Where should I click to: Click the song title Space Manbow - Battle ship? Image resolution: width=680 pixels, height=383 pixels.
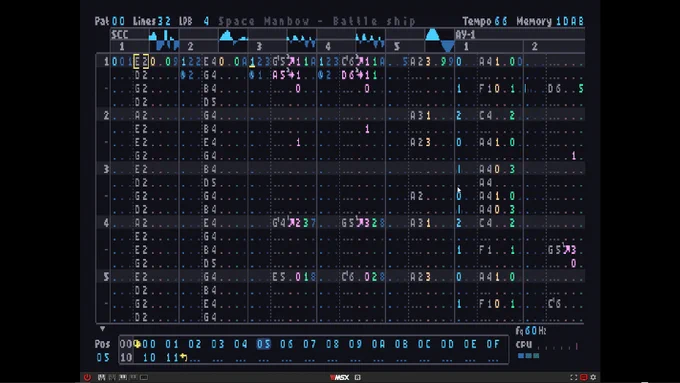point(317,21)
